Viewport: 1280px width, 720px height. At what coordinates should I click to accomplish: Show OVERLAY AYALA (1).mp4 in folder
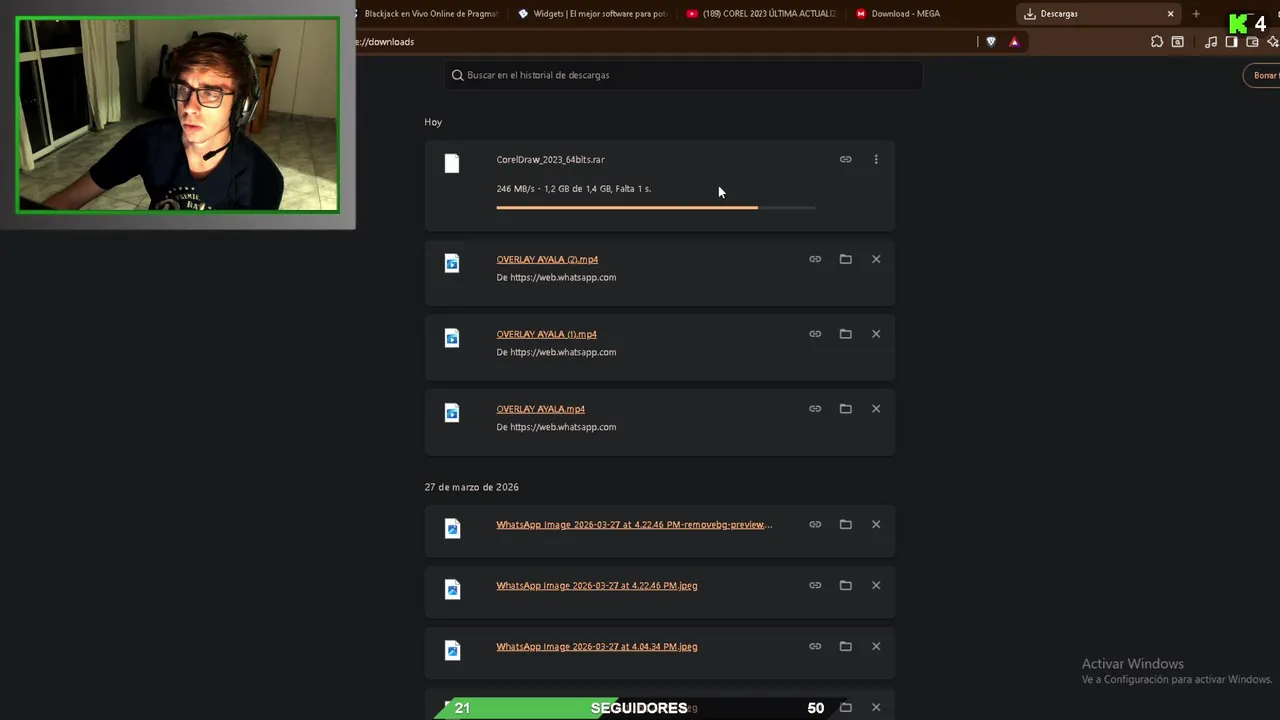pos(845,334)
